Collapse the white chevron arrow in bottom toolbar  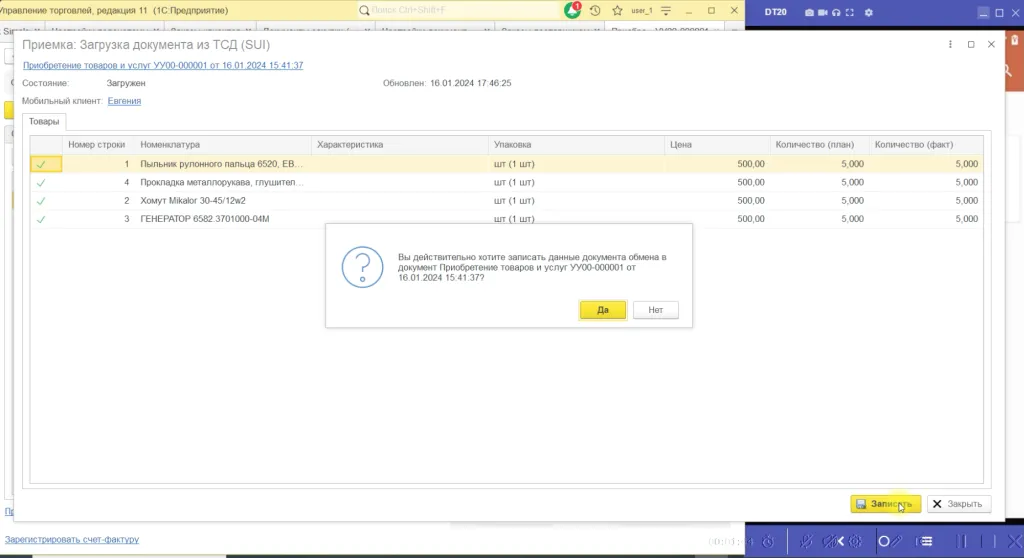(840, 541)
